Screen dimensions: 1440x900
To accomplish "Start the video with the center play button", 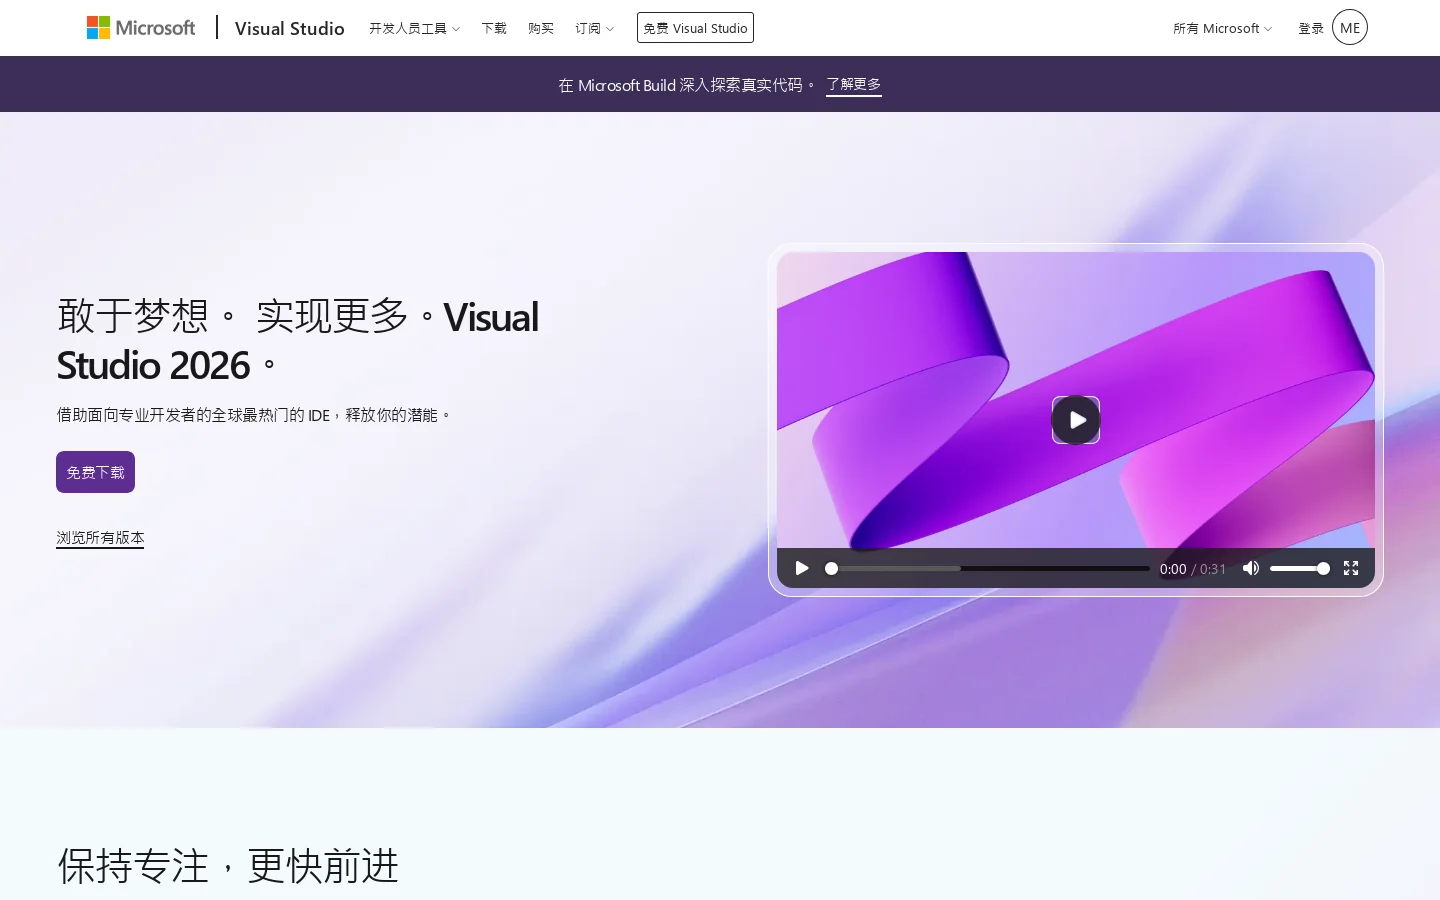I will click(1076, 420).
